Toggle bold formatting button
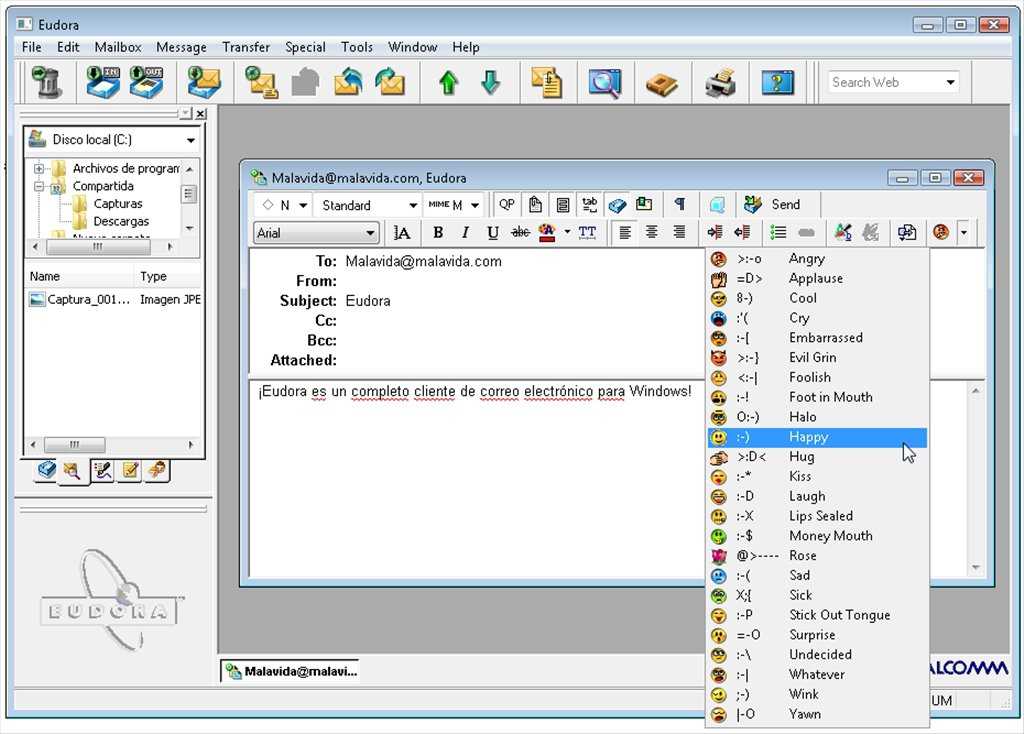Screen dimensions: 1024x734 438,232
